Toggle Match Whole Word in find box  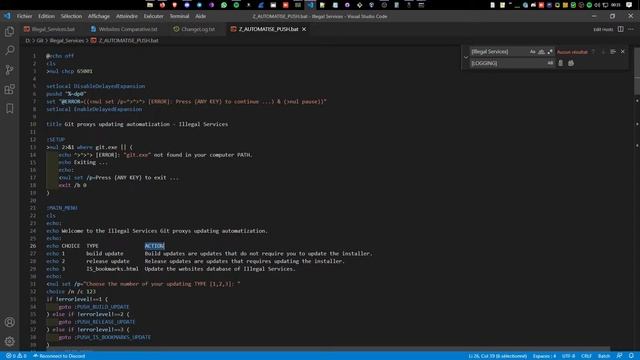coord(541,52)
